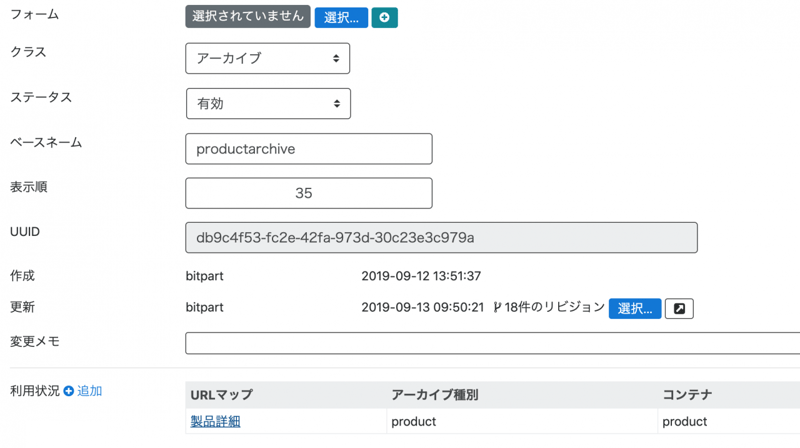Open the 製品詳細 link in the URL map table
This screenshot has height=448, width=800.
click(x=216, y=422)
